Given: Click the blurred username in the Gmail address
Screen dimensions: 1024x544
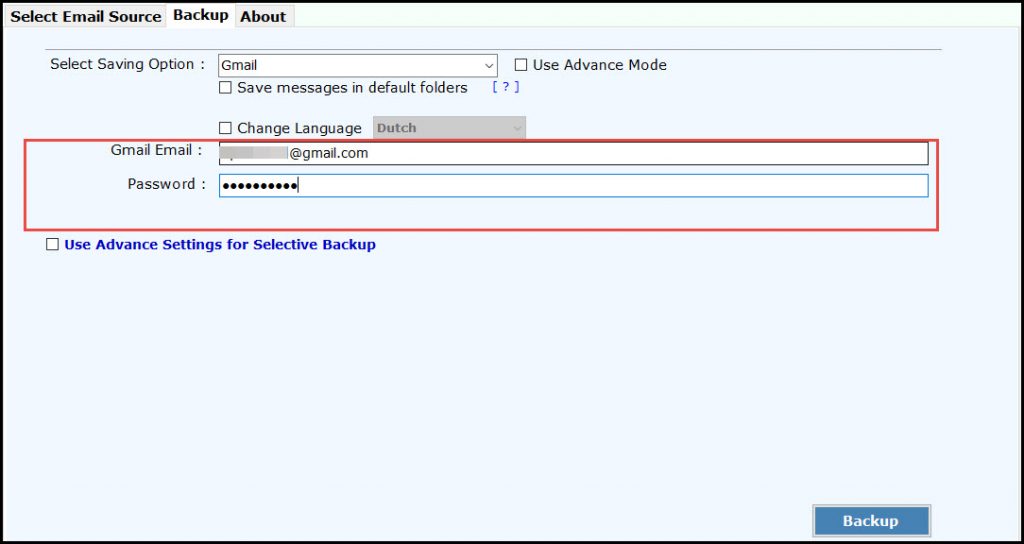Looking at the screenshot, I should tap(254, 153).
